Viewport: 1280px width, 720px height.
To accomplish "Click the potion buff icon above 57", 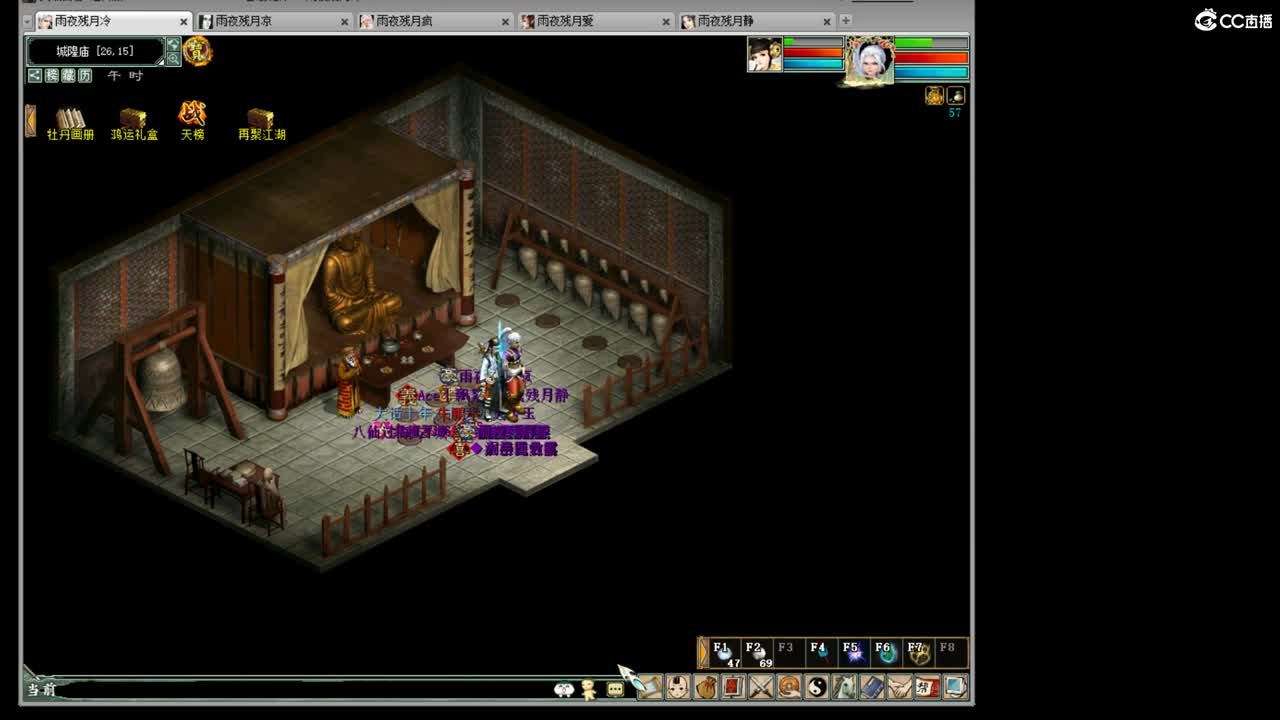I will click(x=956, y=95).
